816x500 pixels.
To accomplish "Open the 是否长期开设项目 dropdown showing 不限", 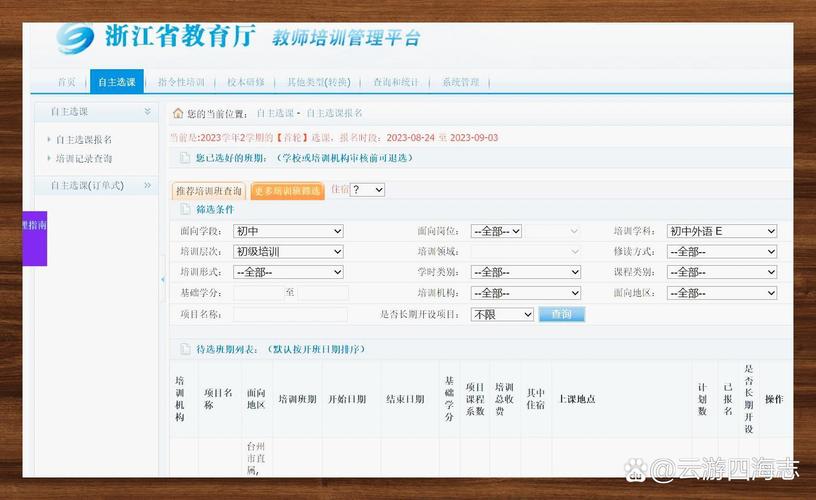I will tap(502, 314).
